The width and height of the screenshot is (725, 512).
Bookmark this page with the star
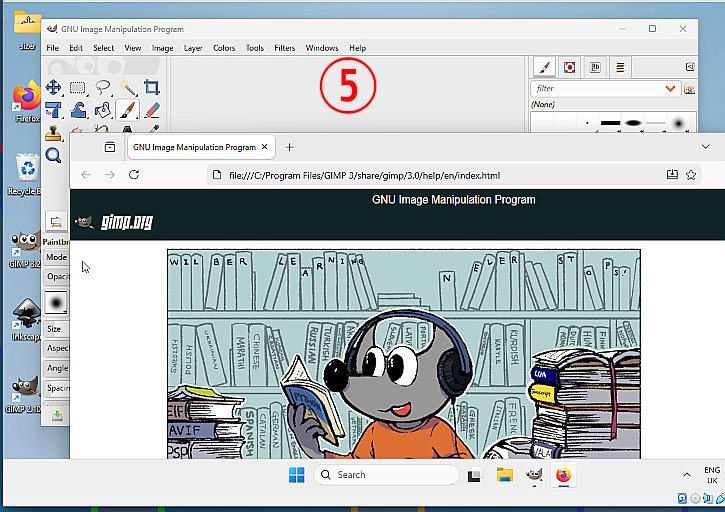[x=691, y=175]
